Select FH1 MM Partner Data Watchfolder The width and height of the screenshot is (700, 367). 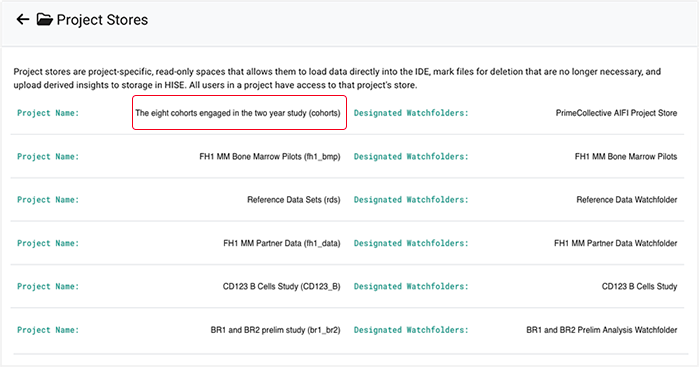pos(616,243)
